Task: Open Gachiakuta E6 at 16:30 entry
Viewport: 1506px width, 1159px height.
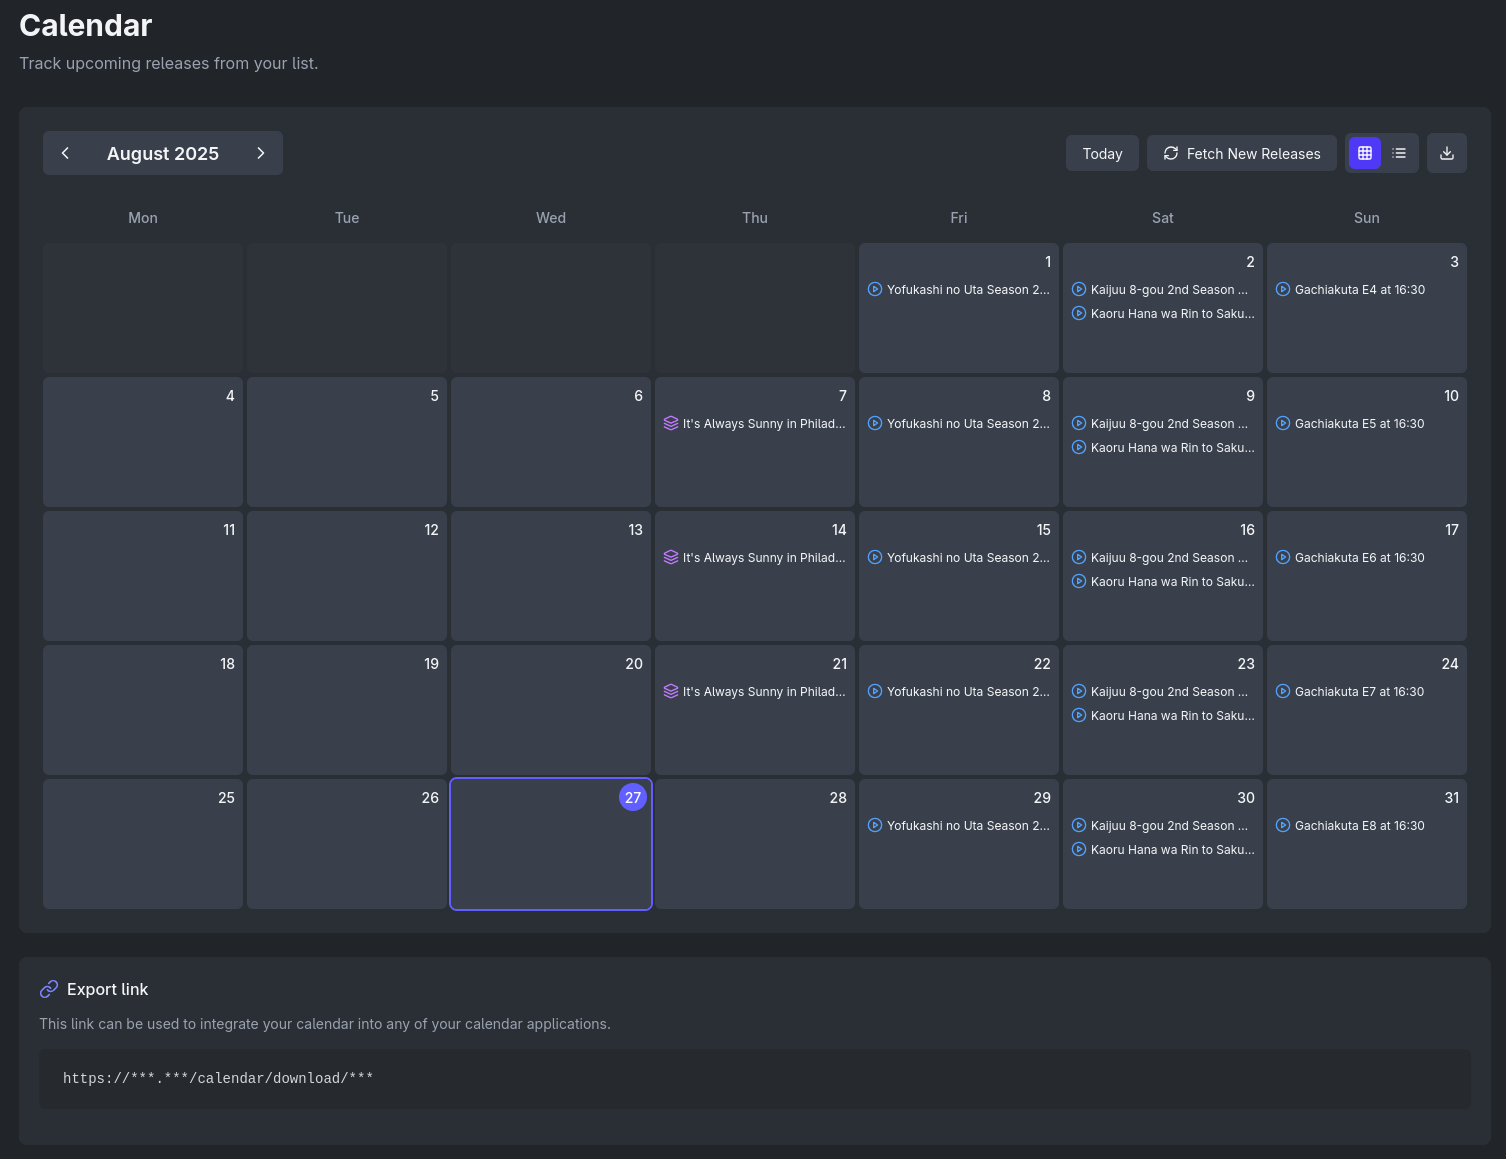Action: 1359,558
